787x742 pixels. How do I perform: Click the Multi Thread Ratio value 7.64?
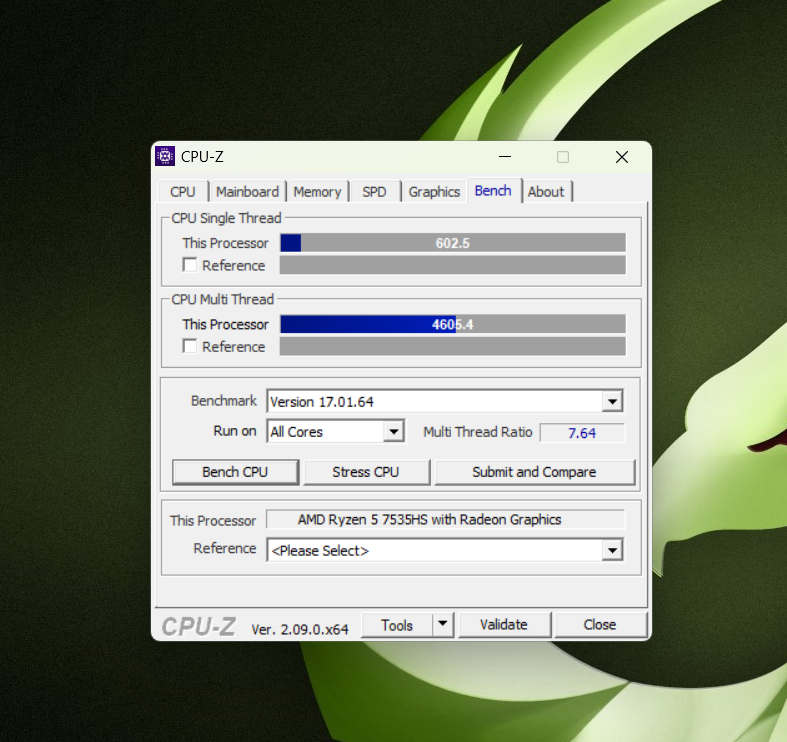[x=582, y=433]
